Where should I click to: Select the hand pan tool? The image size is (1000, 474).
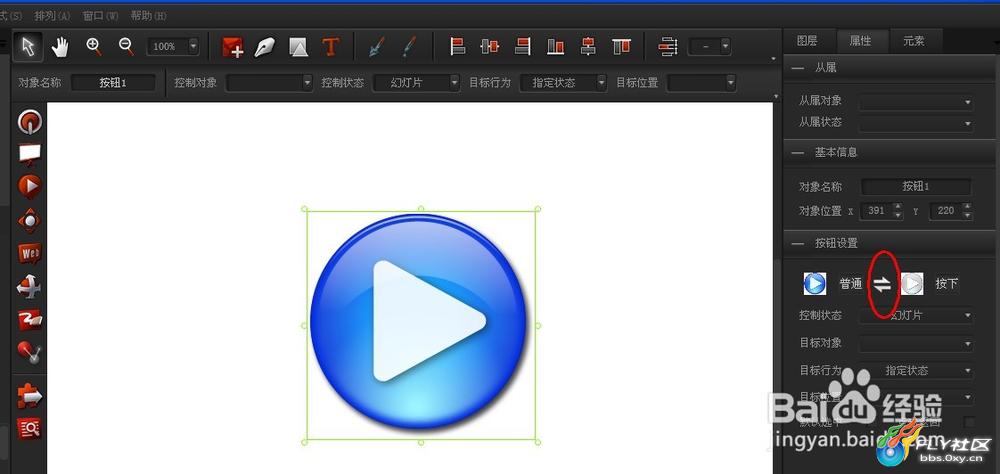pyautogui.click(x=61, y=47)
